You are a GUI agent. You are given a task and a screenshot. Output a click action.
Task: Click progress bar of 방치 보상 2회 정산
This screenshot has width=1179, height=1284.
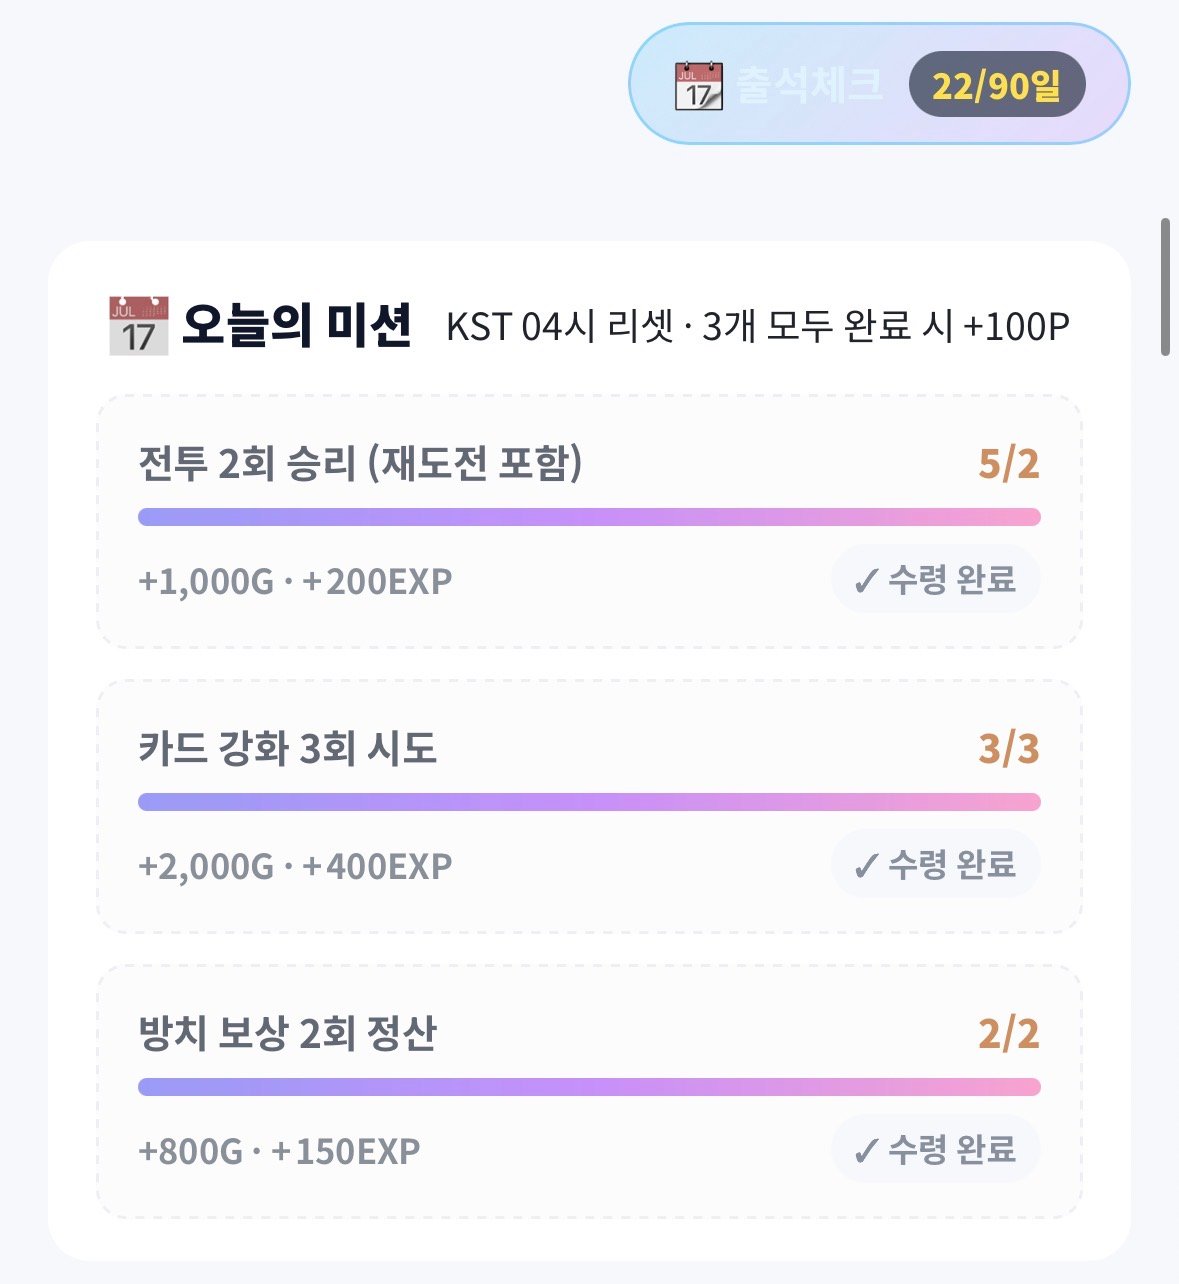[x=589, y=1087]
